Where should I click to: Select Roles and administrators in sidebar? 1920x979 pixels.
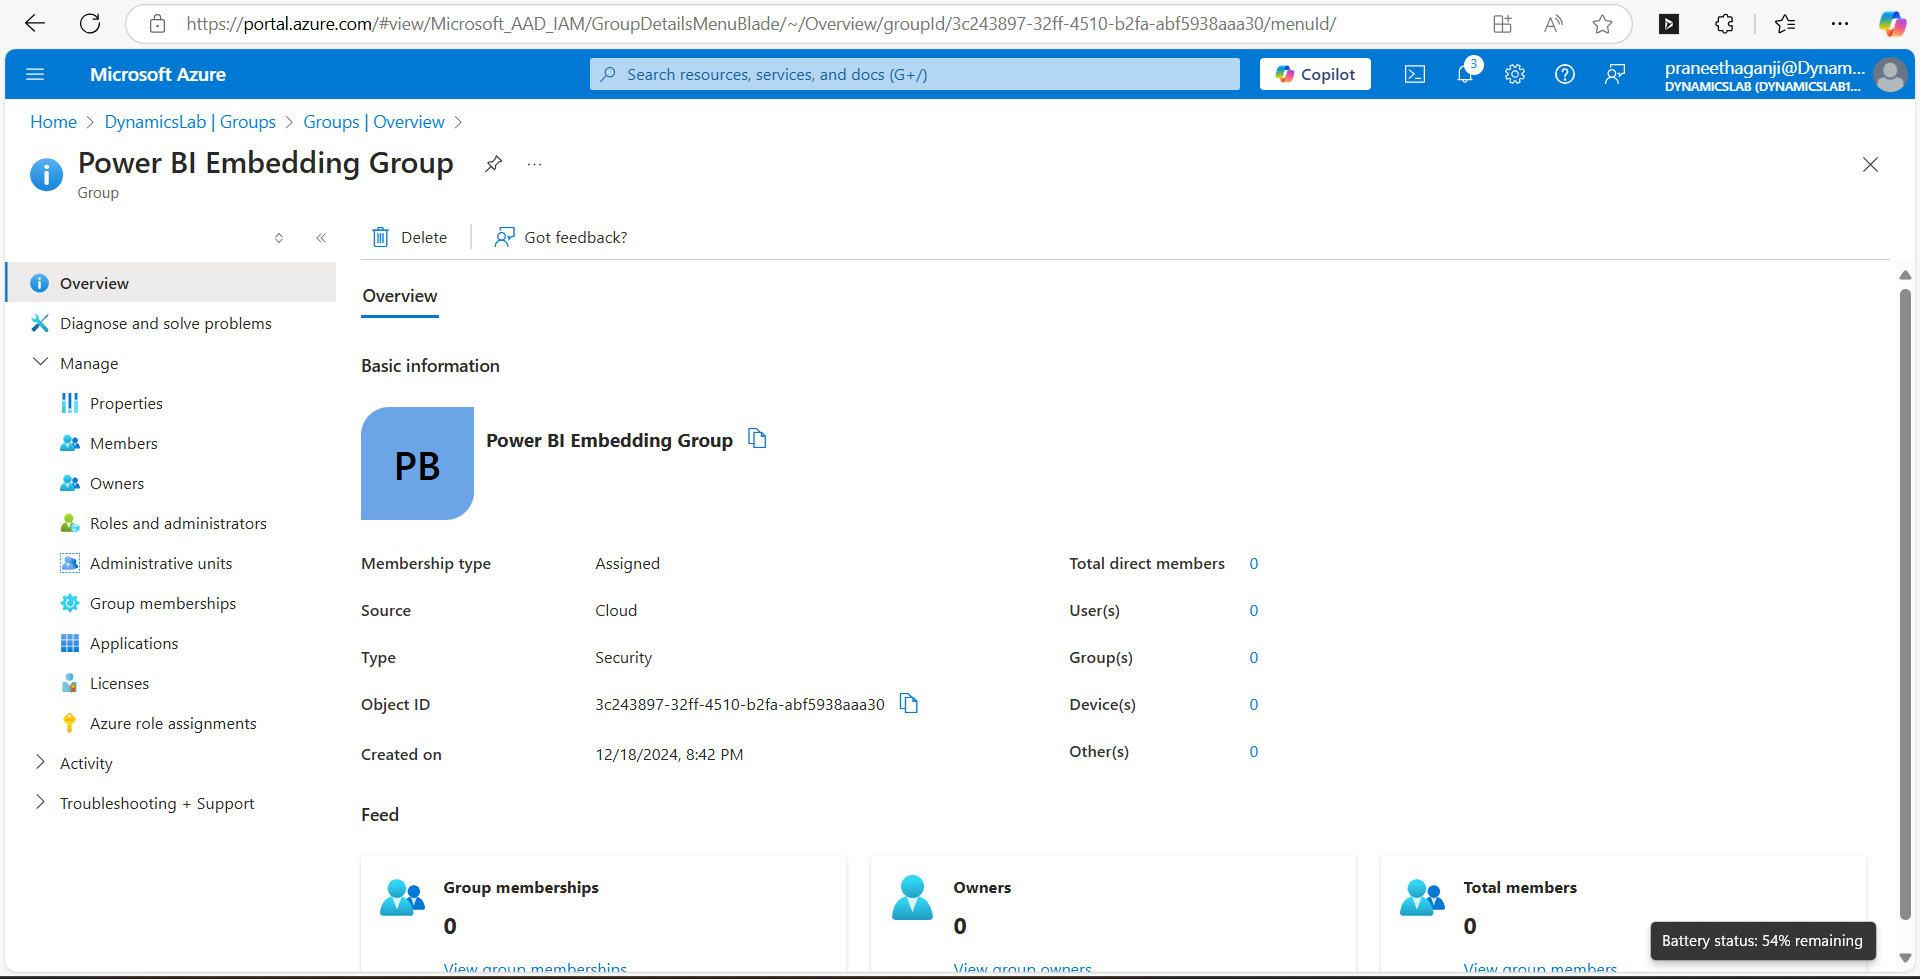pyautogui.click(x=178, y=523)
